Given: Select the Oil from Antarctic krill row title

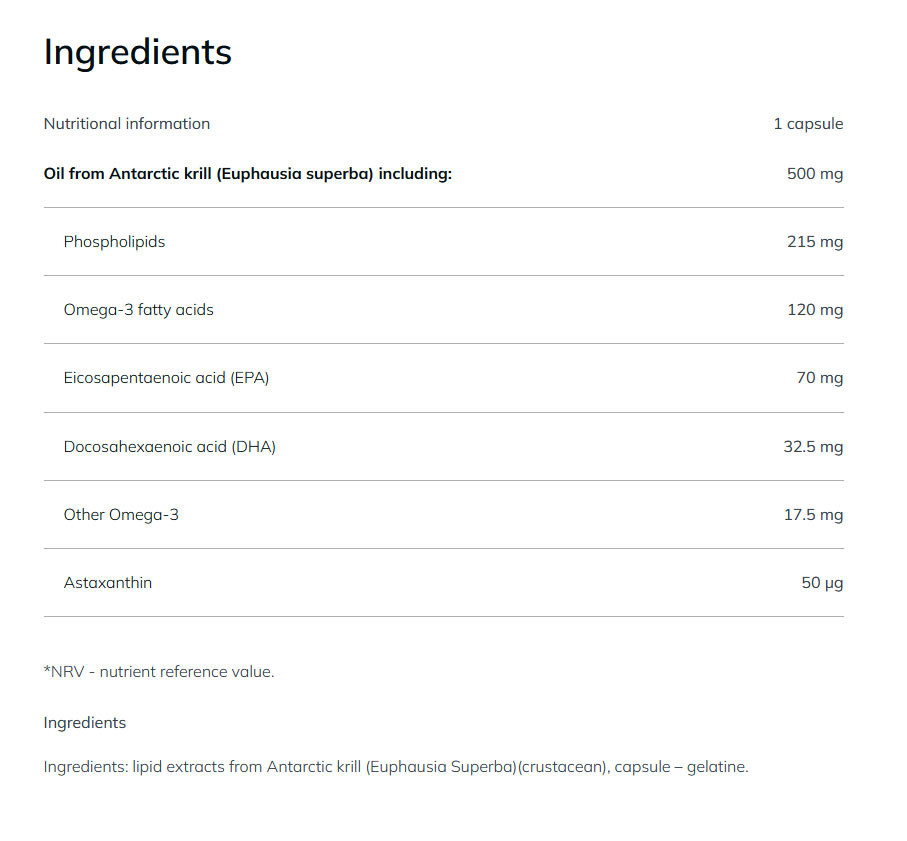Looking at the screenshot, I should point(248,174).
